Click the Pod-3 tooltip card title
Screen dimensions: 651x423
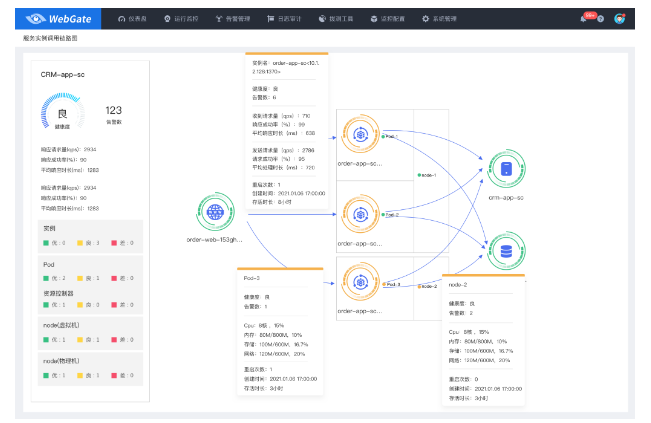click(x=252, y=278)
